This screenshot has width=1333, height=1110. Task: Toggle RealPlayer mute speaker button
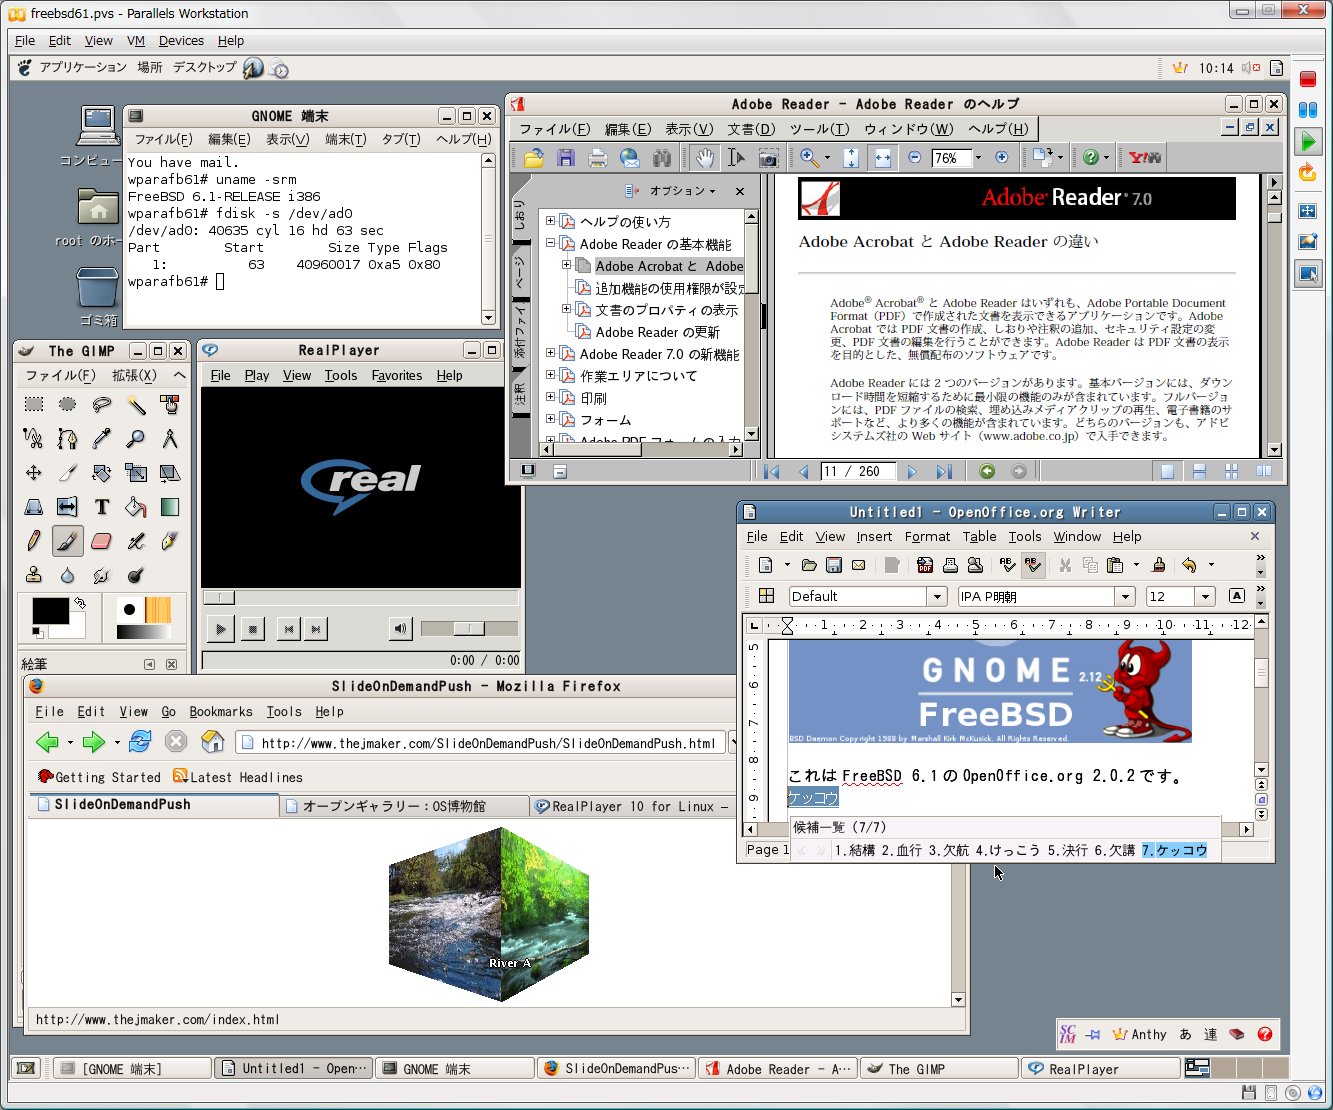click(x=400, y=629)
